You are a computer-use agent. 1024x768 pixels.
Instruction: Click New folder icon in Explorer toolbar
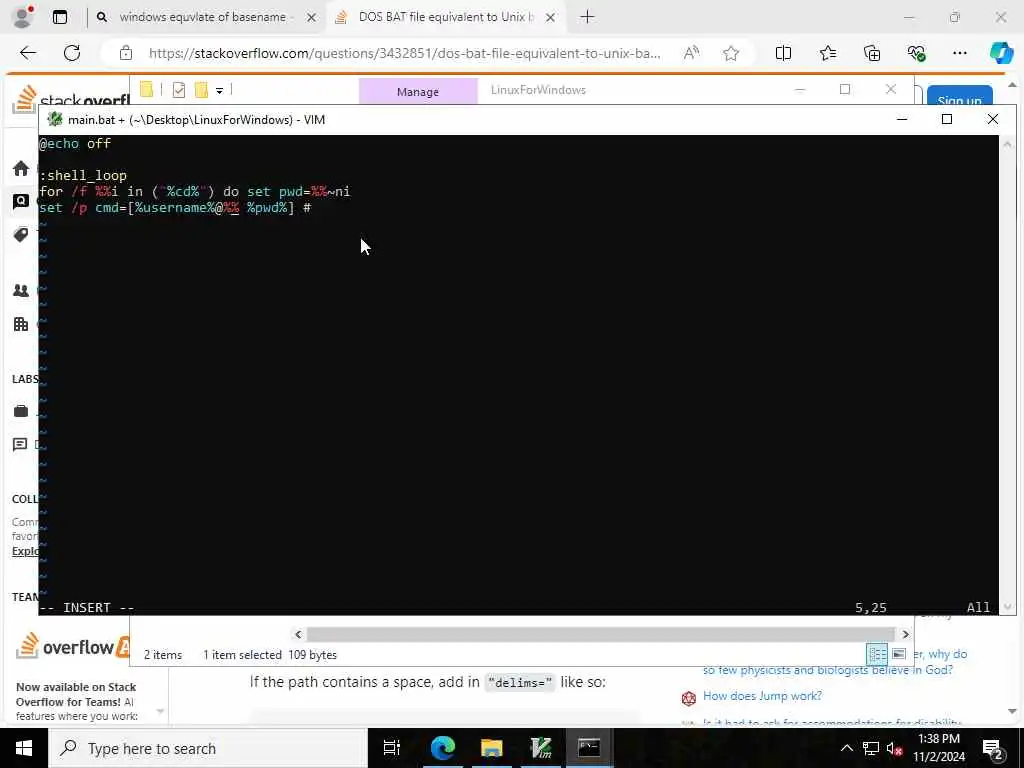coord(201,89)
